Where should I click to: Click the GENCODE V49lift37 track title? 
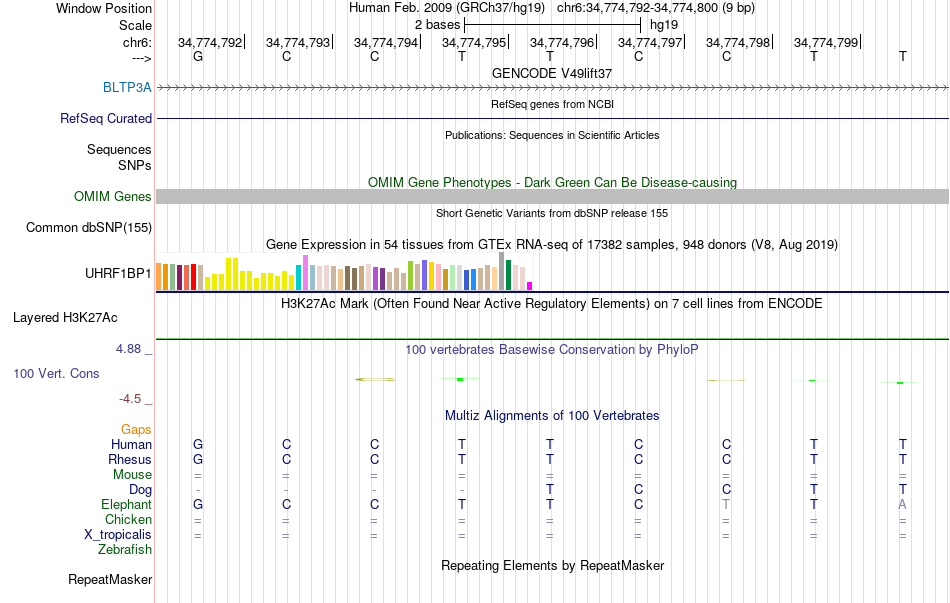click(552, 73)
